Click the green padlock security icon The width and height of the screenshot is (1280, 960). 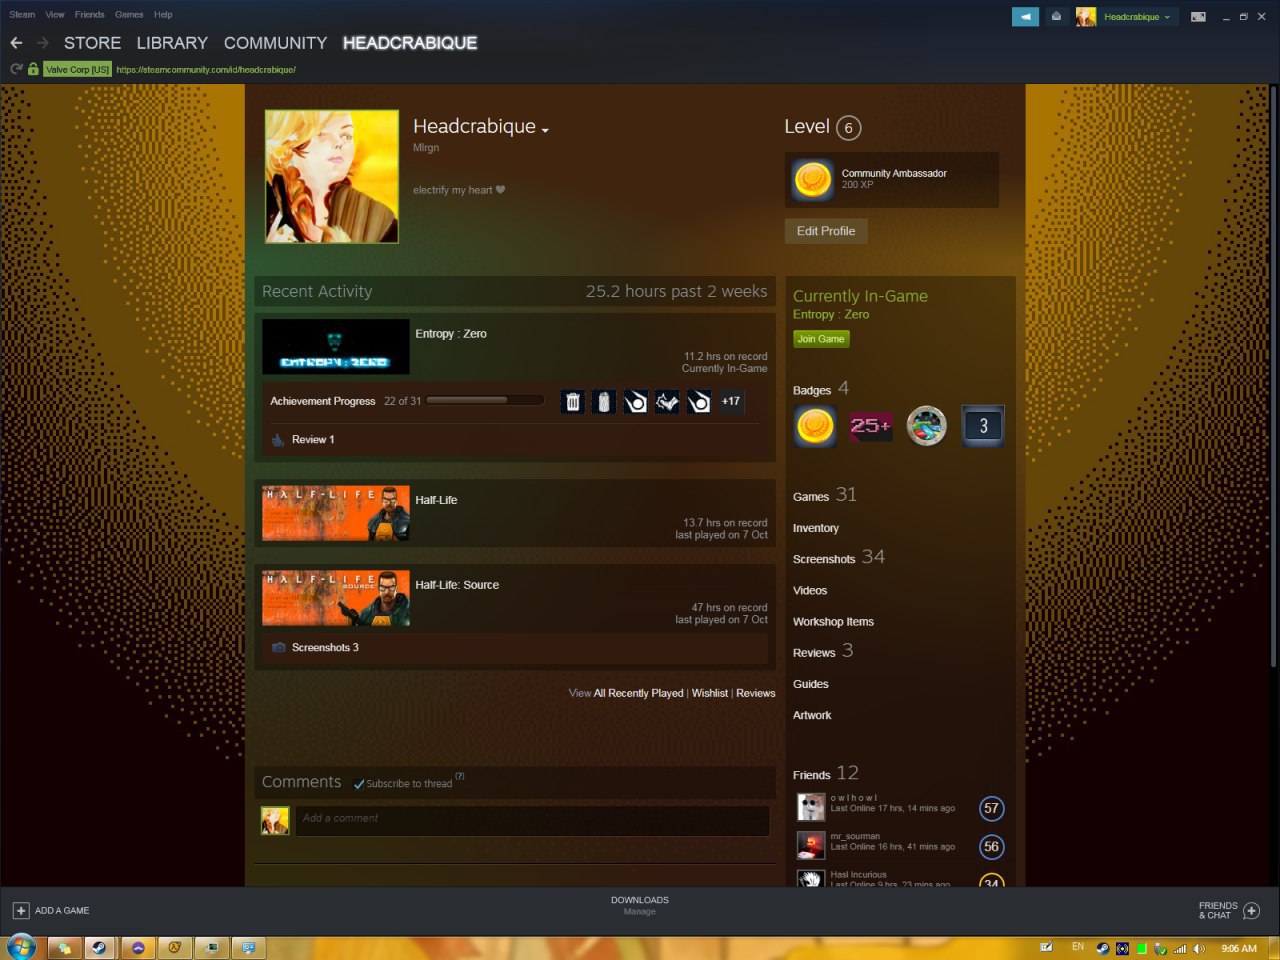click(33, 69)
